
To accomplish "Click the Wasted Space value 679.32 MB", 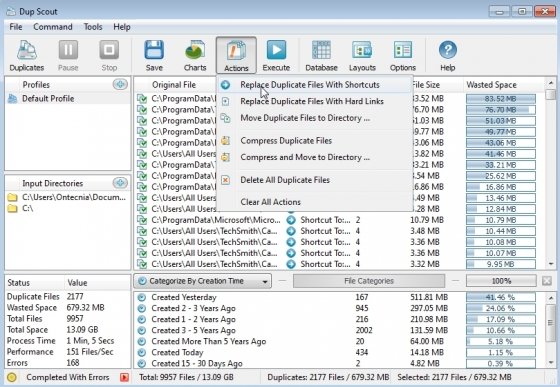I will pos(85,307).
